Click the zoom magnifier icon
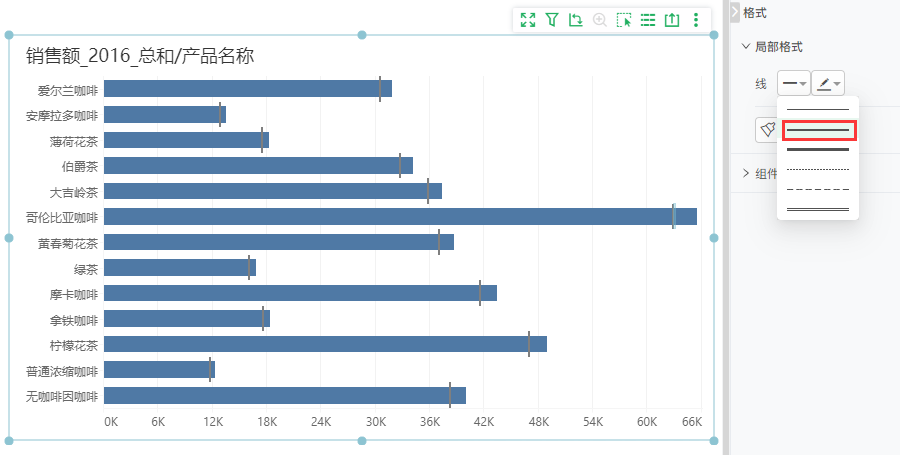Viewport: 900px width, 455px height. click(600, 20)
